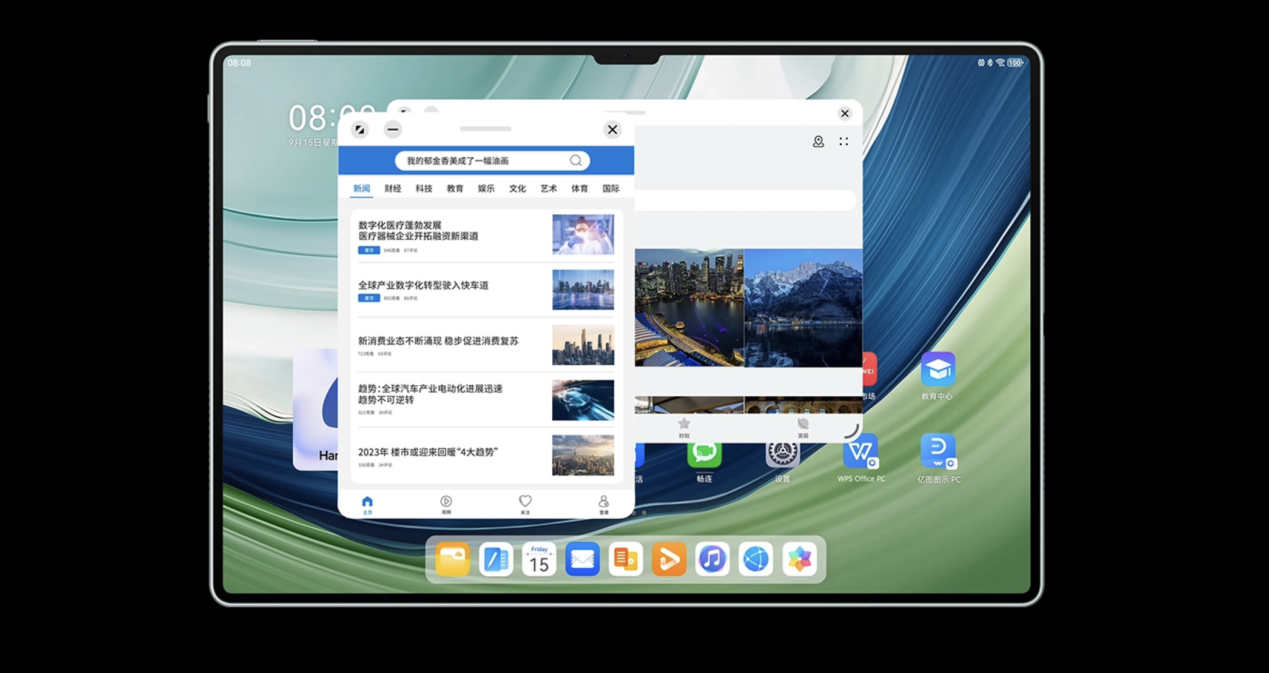1269x673 pixels.
Task: Open the blue globe Browser in the dock
Action: pos(756,559)
